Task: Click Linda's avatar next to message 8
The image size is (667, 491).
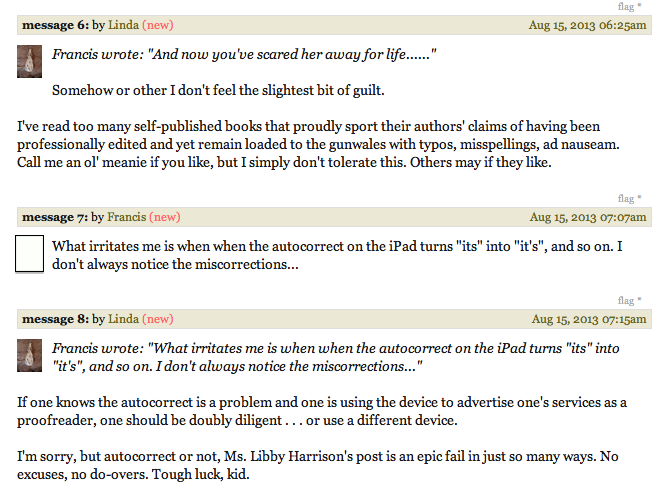Action: pos(29,355)
